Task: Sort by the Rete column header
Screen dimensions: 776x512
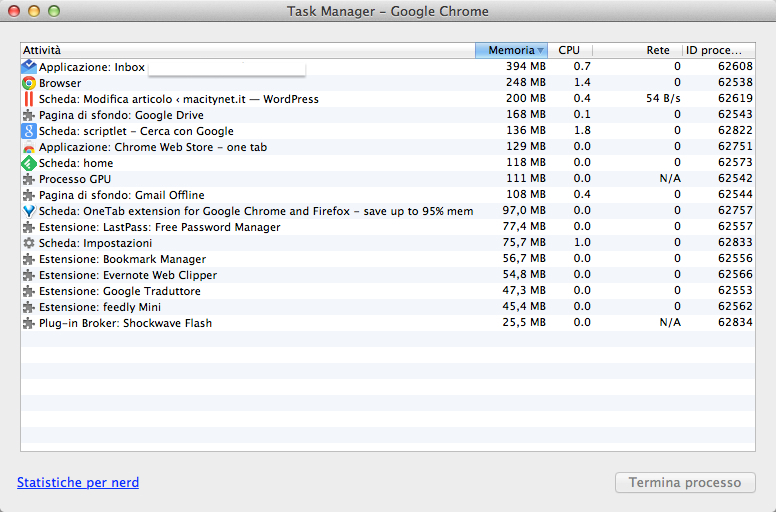Action: point(657,50)
